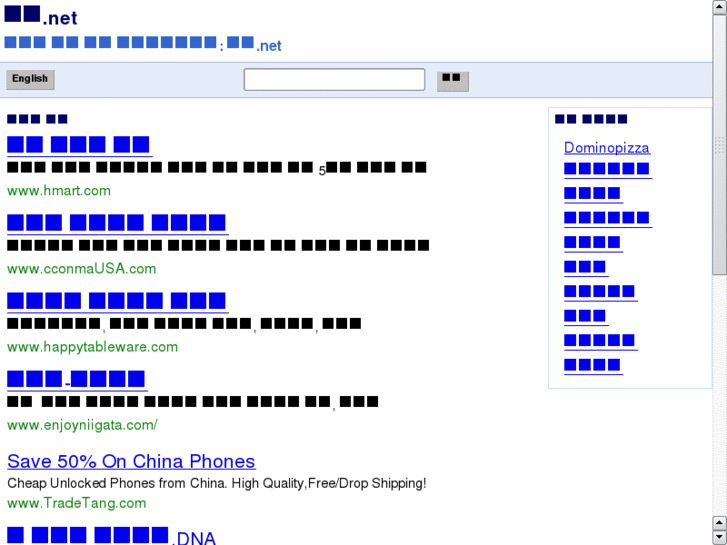Image resolution: width=727 pixels, height=545 pixels.
Task: Click the scroll up arrow at the scrollbar top
Action: (719, 7)
